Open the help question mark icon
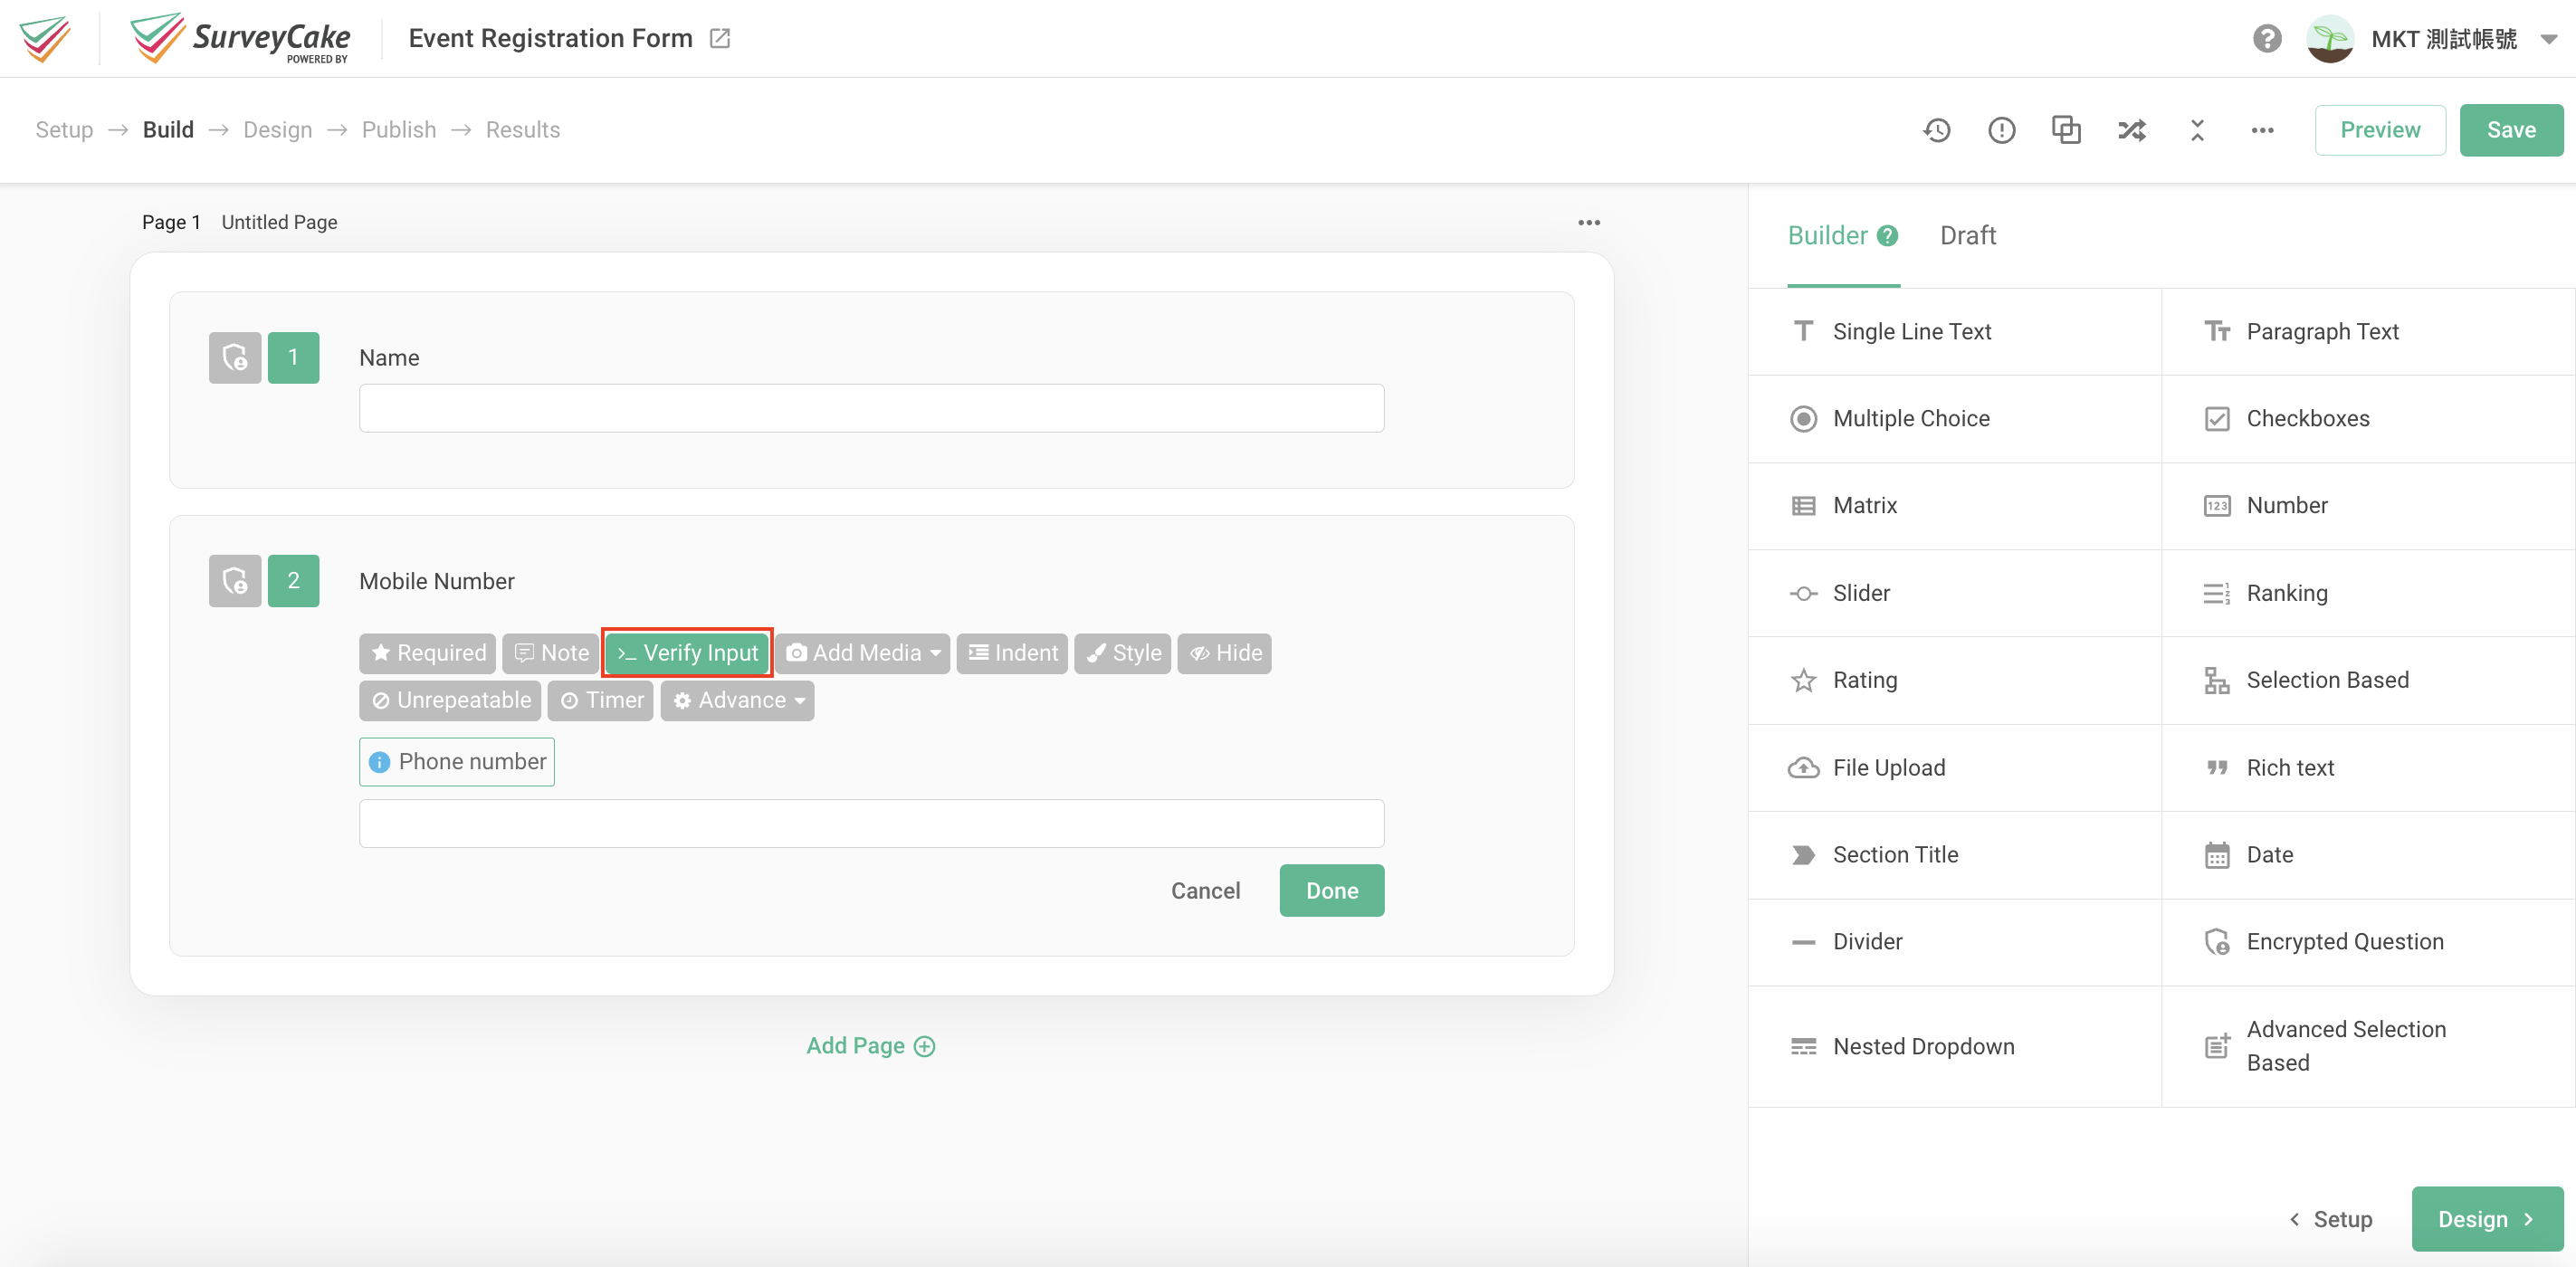The height and width of the screenshot is (1267, 2576). 2267,39
